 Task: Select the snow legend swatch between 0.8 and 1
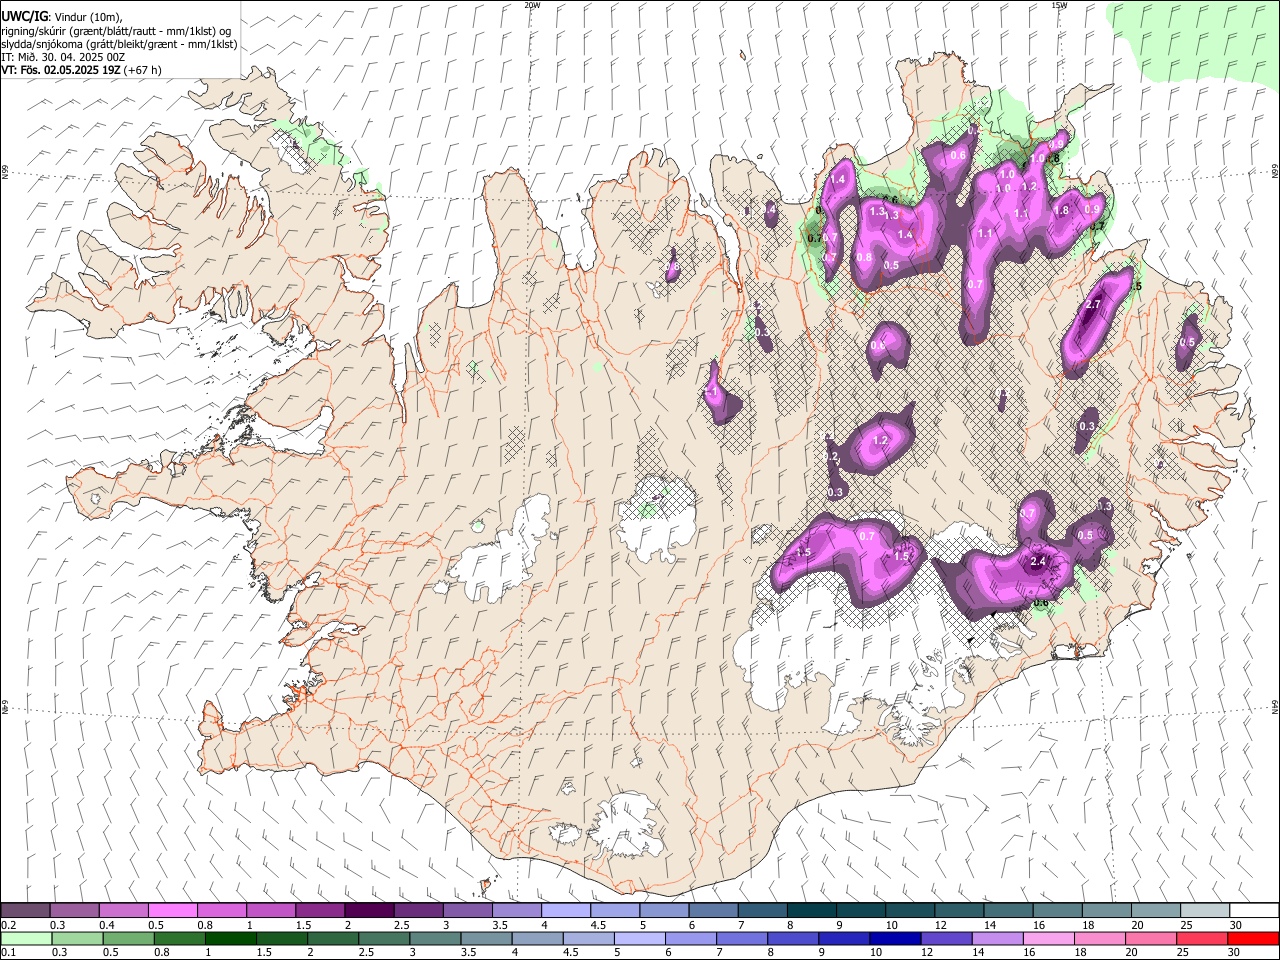pos(222,911)
